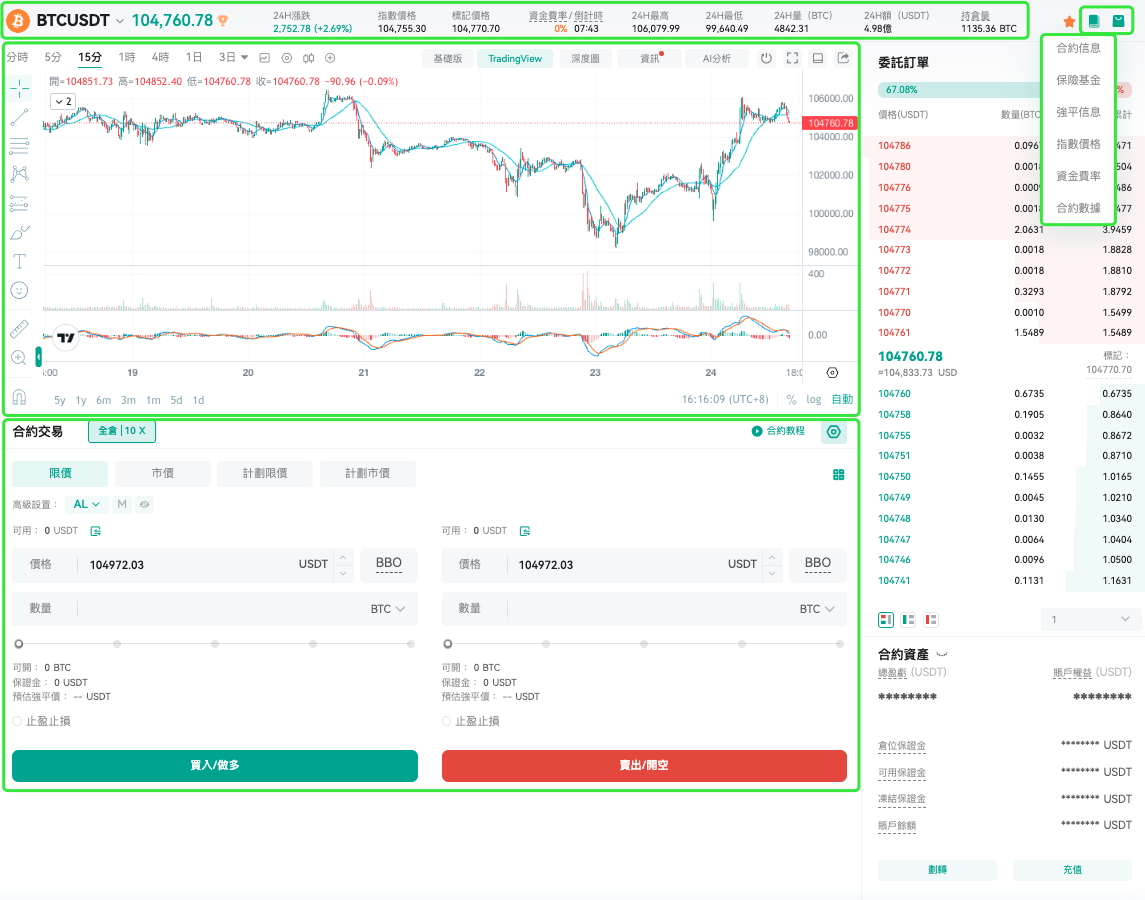Click the 劃轉 transfer button
The image size is (1145, 900).
(x=937, y=870)
